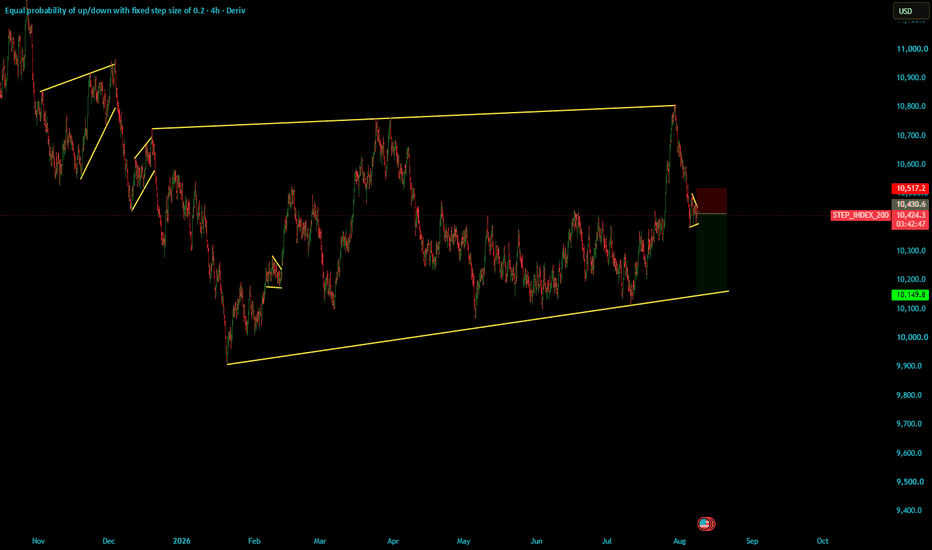Click the May label on time axis

[464, 541]
